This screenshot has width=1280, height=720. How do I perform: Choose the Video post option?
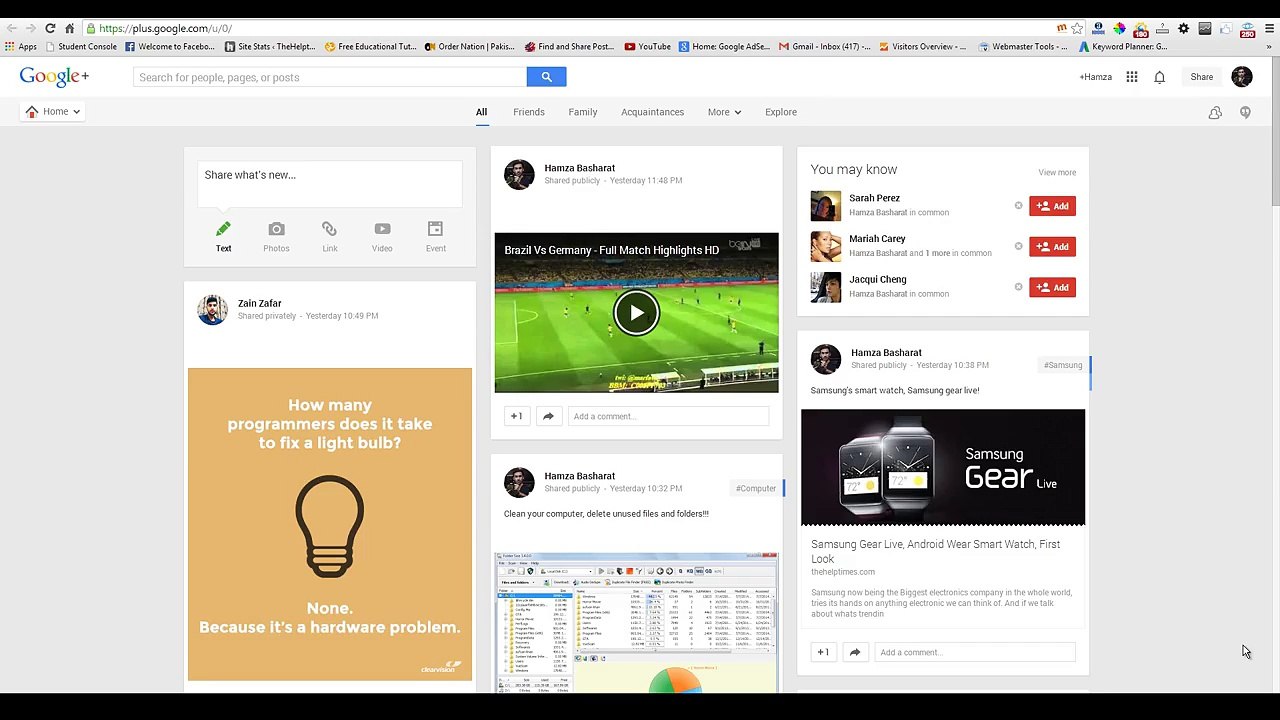[382, 237]
